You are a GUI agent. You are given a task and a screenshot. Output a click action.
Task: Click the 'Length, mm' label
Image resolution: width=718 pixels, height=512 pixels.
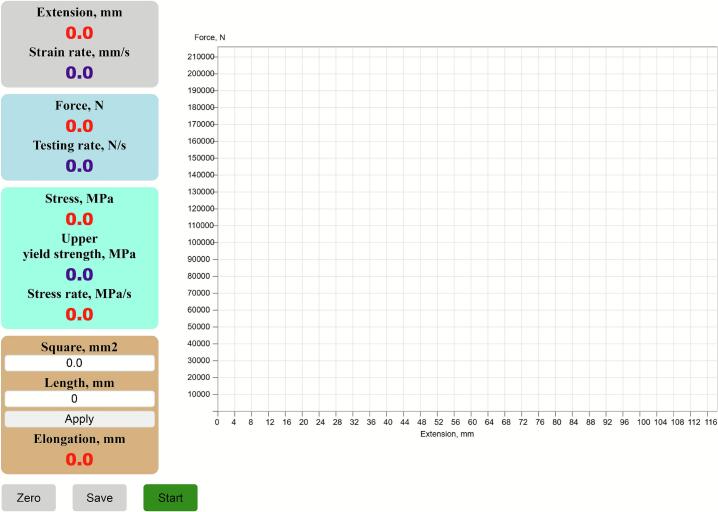point(79,383)
